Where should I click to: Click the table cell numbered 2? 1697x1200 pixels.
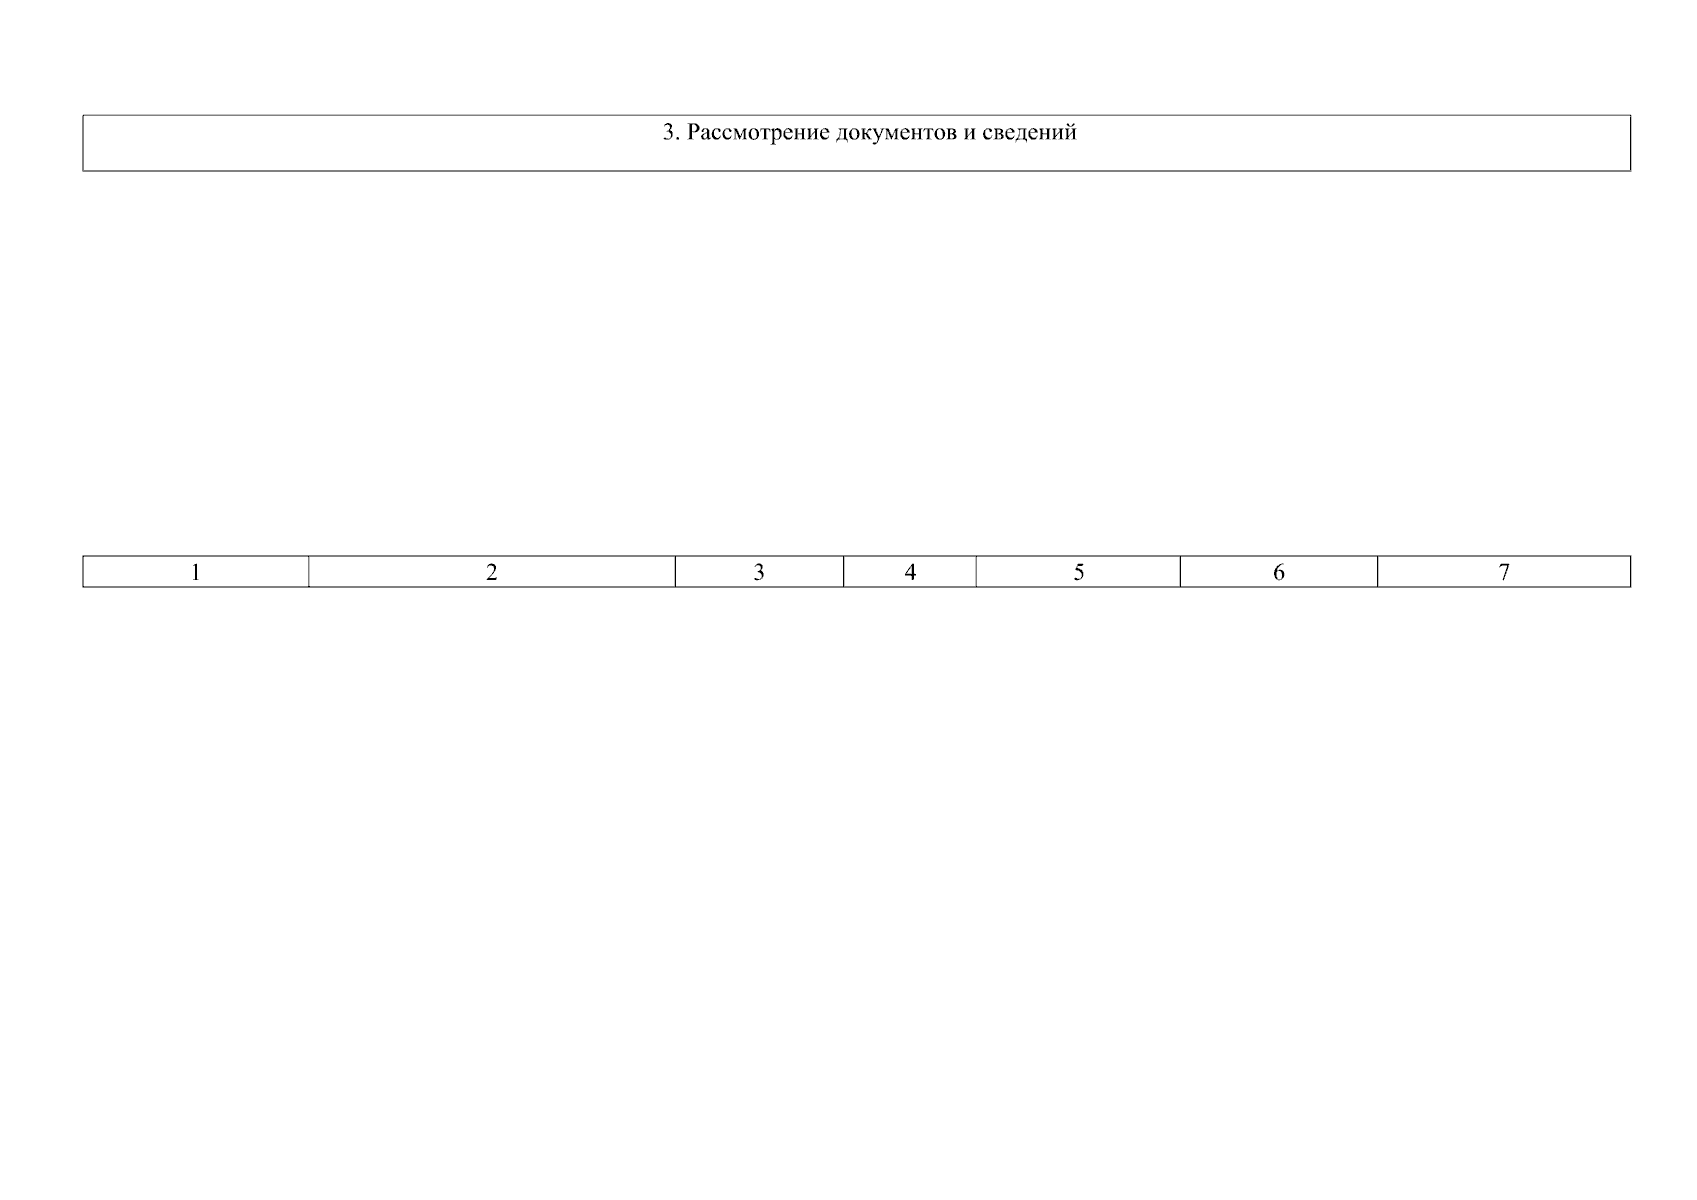pyautogui.click(x=492, y=572)
